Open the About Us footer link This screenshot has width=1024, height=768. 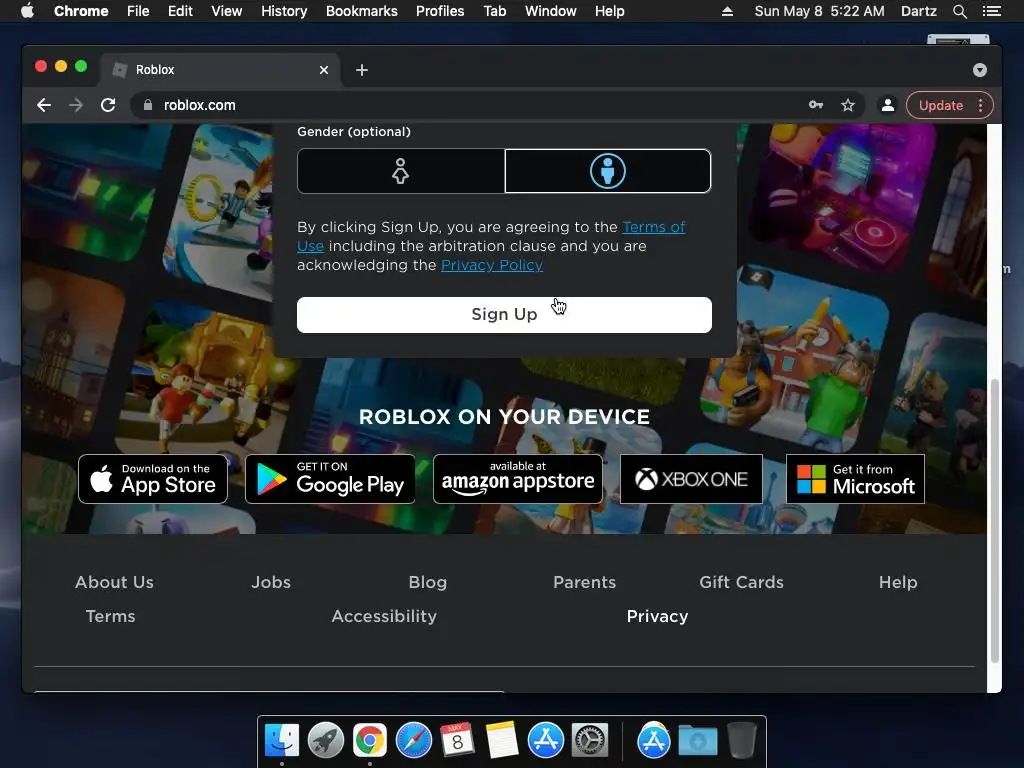coord(114,582)
